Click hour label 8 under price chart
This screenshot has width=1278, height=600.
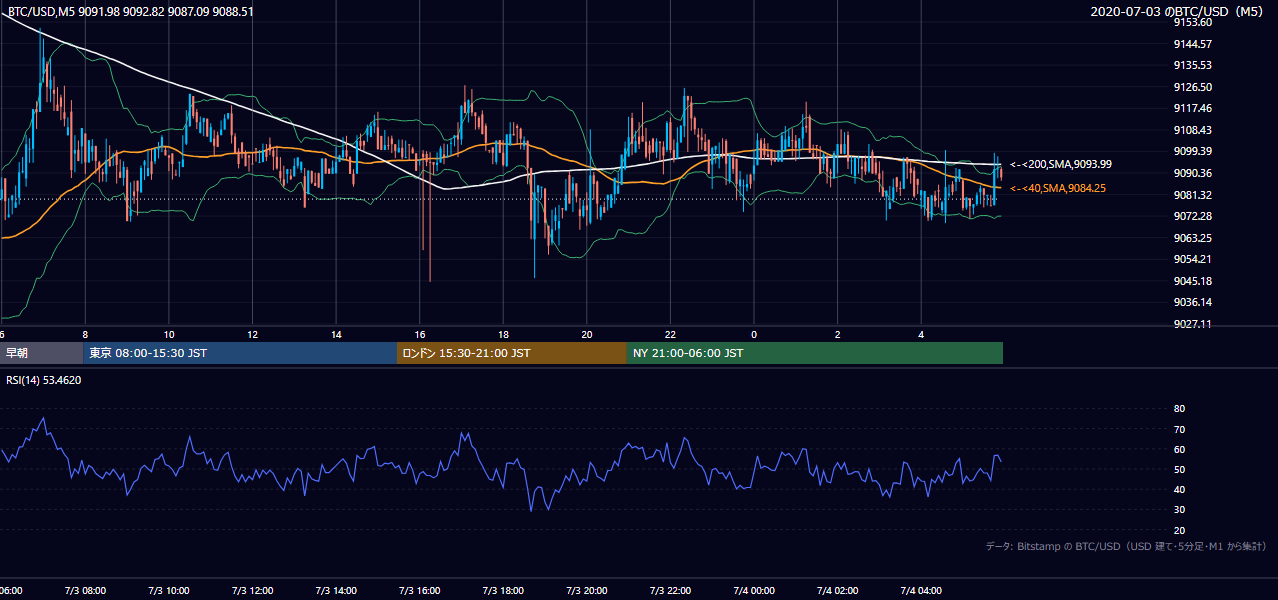coord(85,334)
